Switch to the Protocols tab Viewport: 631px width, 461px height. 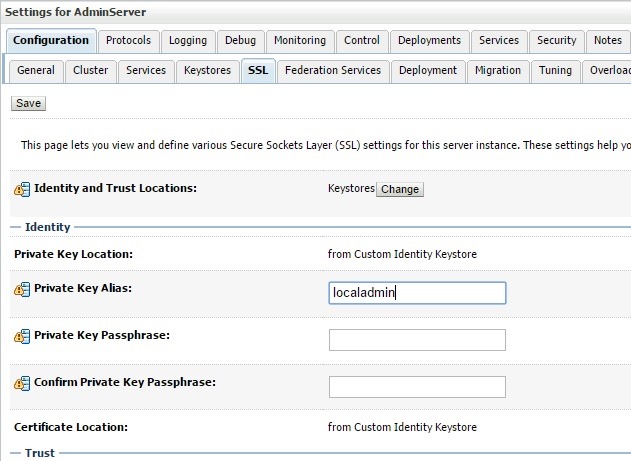pyautogui.click(x=128, y=41)
